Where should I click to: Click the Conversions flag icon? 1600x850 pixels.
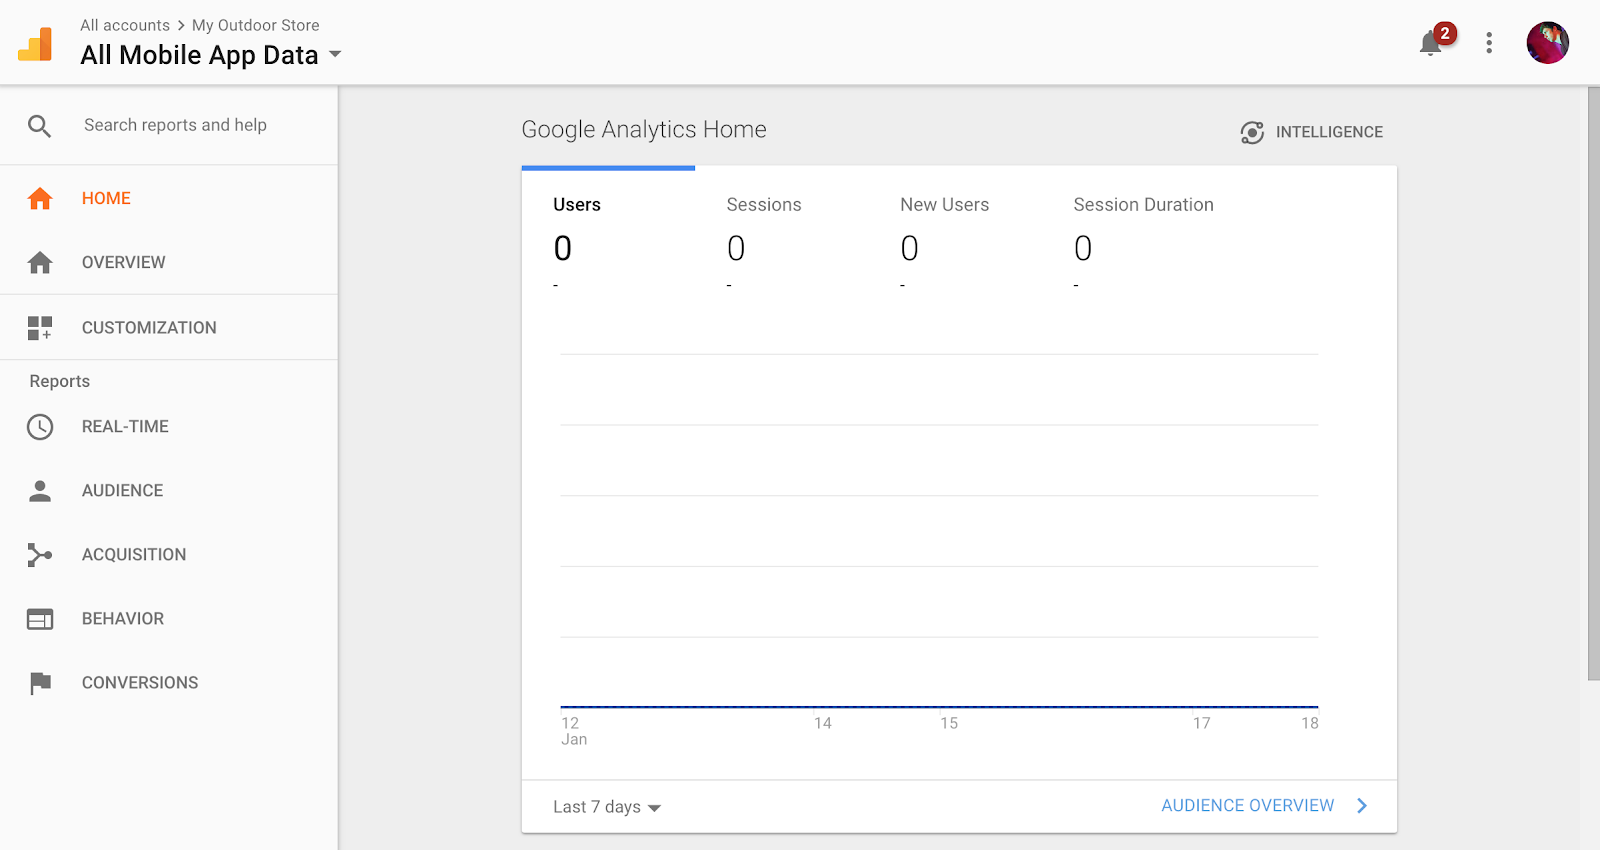pyautogui.click(x=40, y=683)
